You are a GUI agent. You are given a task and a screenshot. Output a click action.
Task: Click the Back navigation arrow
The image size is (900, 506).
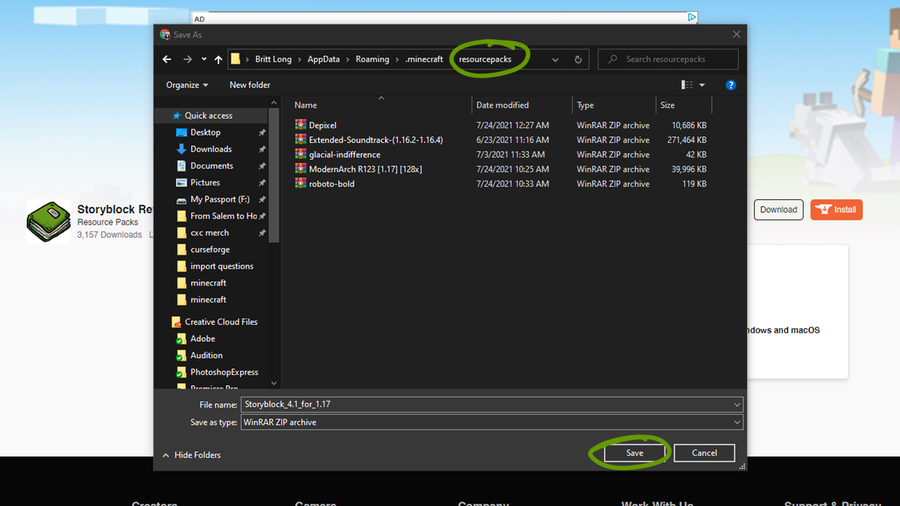click(168, 60)
